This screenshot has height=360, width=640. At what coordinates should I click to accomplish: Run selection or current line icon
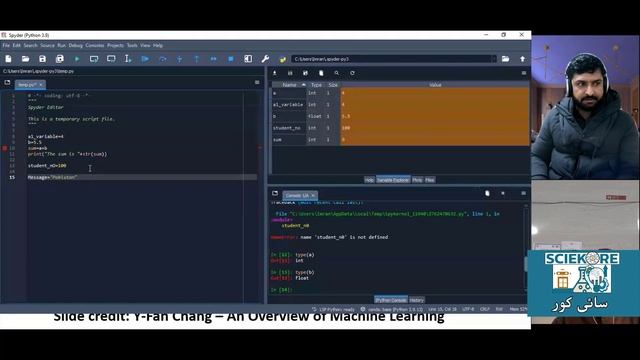(x=128, y=59)
